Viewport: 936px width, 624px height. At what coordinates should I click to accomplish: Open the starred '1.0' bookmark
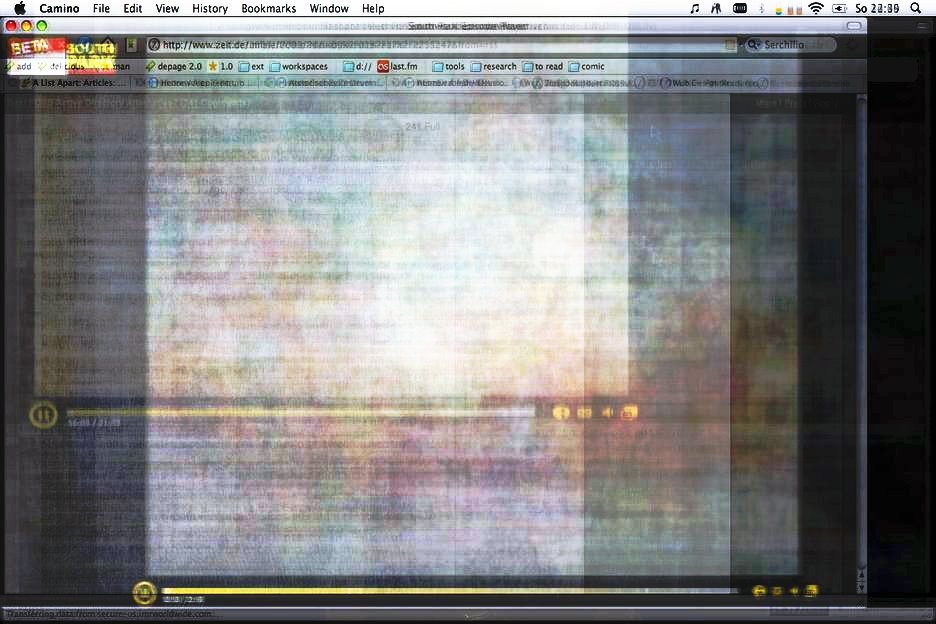pos(220,66)
